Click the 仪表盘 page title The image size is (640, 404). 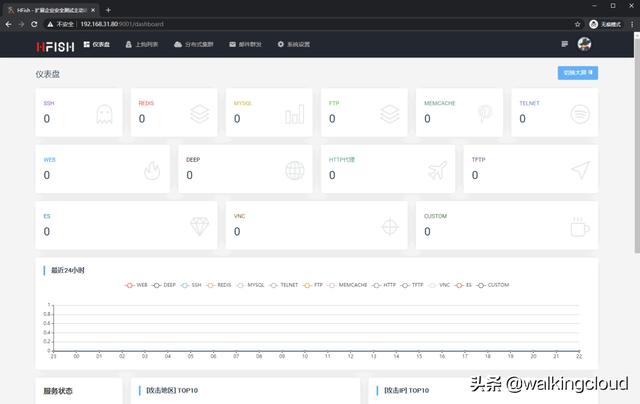pos(47,74)
